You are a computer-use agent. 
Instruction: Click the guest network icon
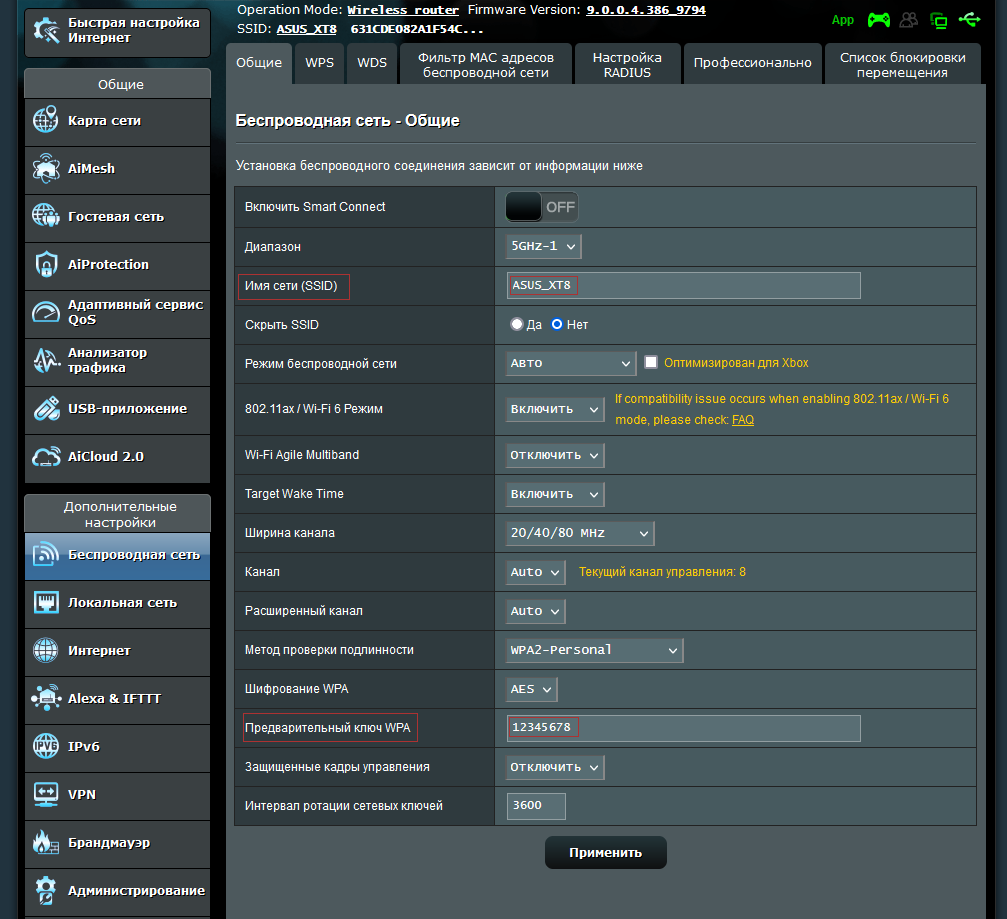46,216
